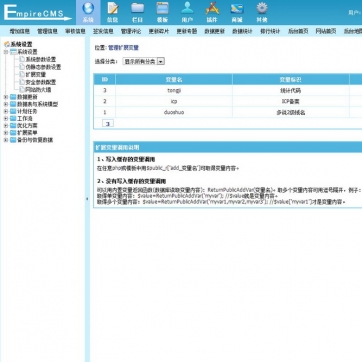Click the 管理扩展变量 breadcrumb link
362x362 pixels.
pyautogui.click(x=123, y=48)
